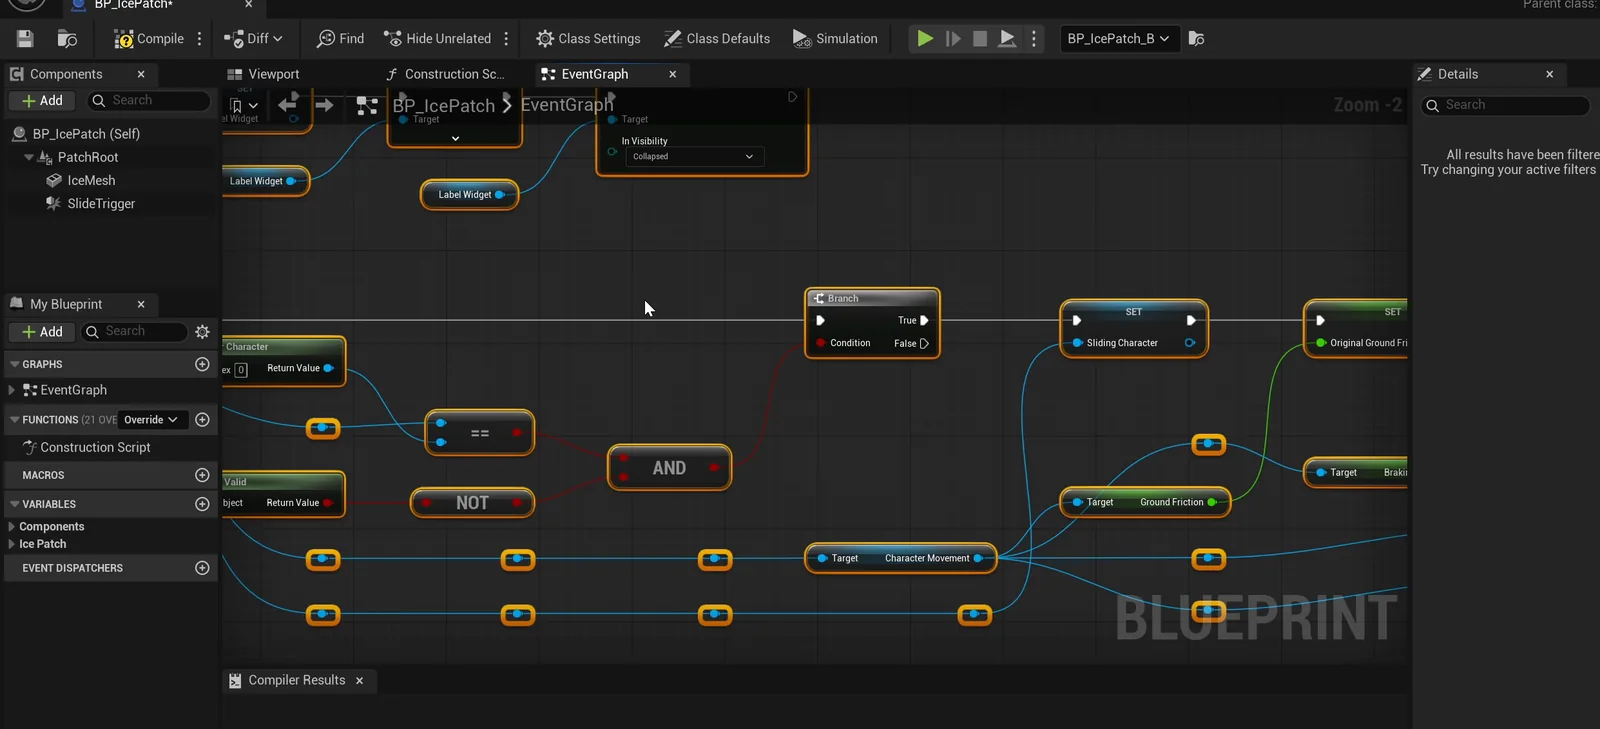Screen dimensions: 1600x729
Task: Start Simulation mode
Action: pos(835,39)
